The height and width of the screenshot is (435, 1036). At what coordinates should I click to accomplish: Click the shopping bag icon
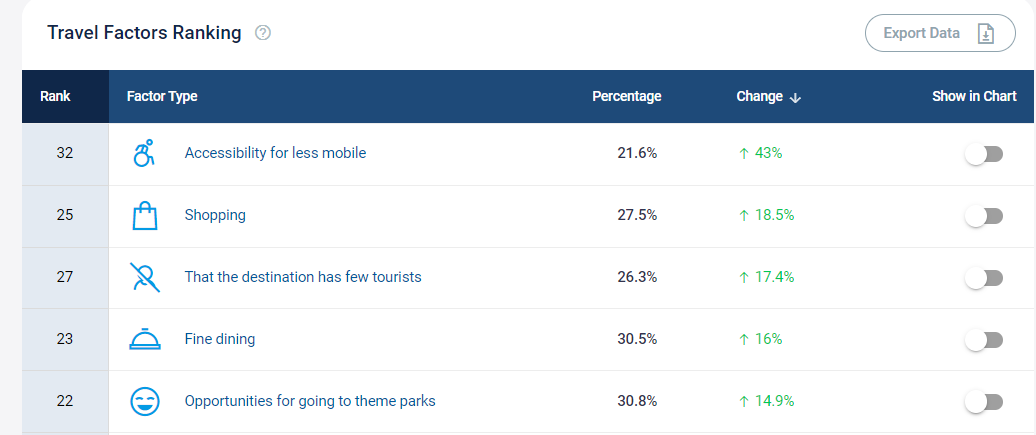point(145,216)
